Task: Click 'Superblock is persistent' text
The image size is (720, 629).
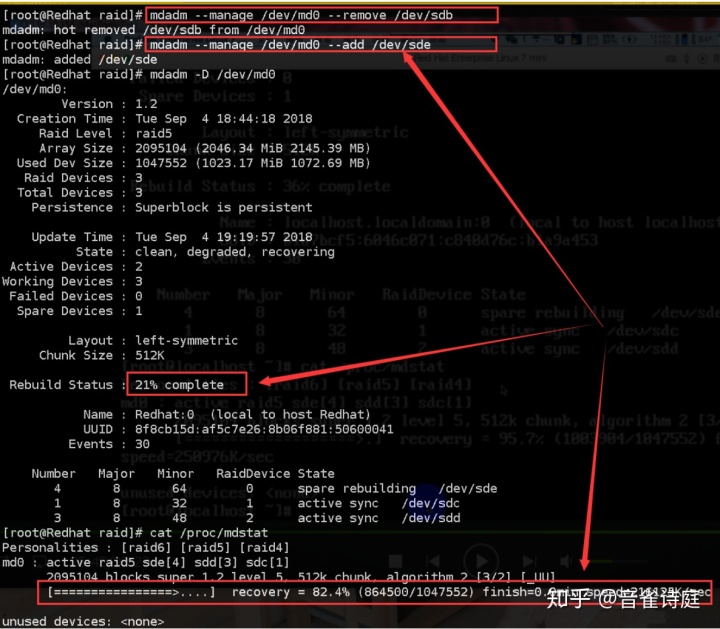Action: click(x=224, y=208)
